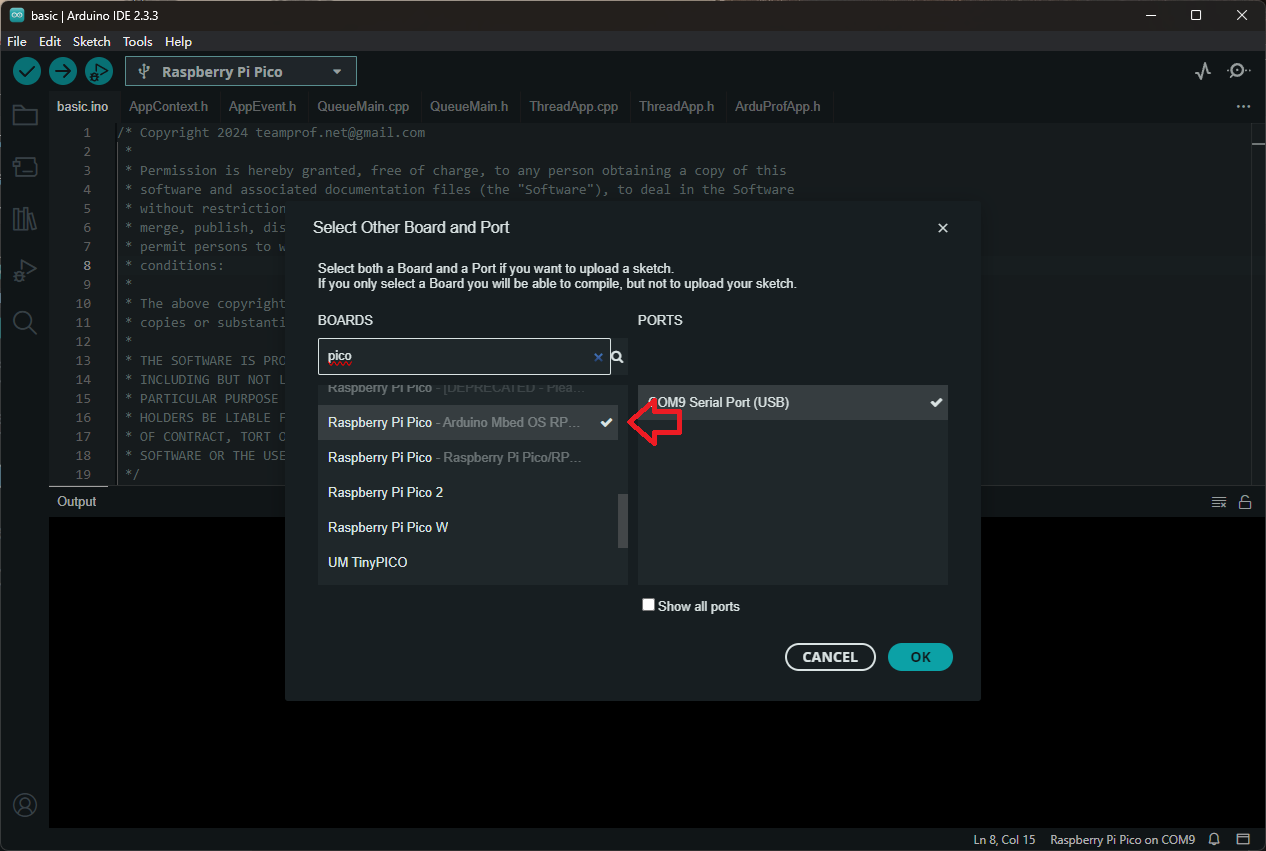Image resolution: width=1266 pixels, height=851 pixels.
Task: Enable the Show all ports checkbox
Action: (648, 605)
